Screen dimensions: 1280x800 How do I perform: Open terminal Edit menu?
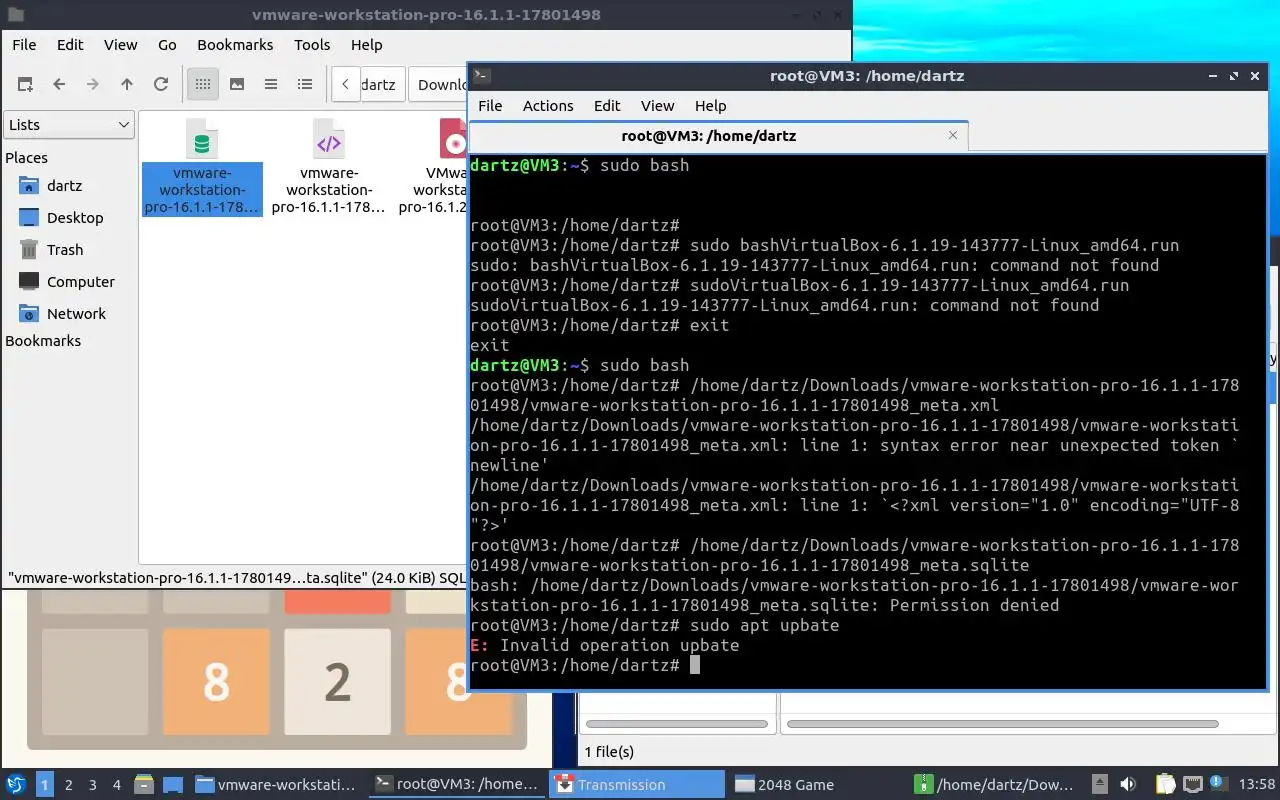pyautogui.click(x=607, y=106)
